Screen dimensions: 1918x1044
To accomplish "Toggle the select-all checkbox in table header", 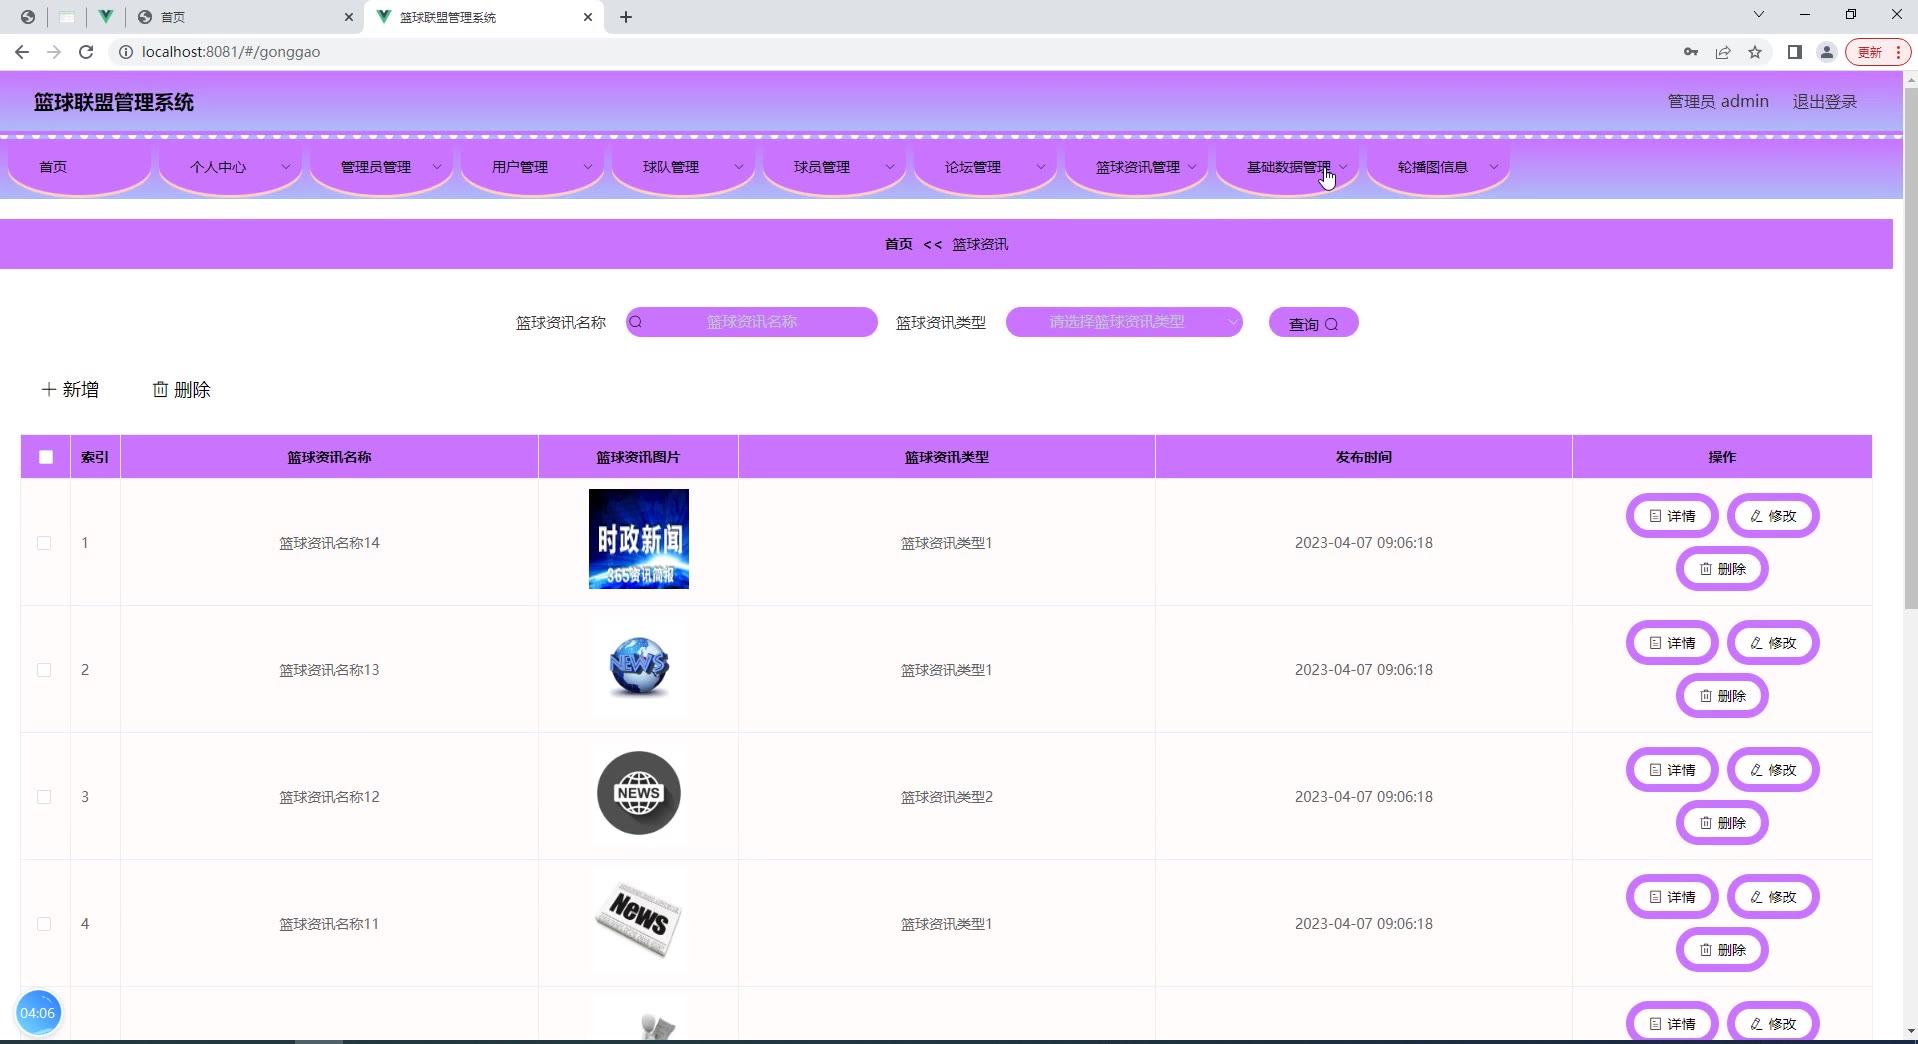I will (46, 457).
